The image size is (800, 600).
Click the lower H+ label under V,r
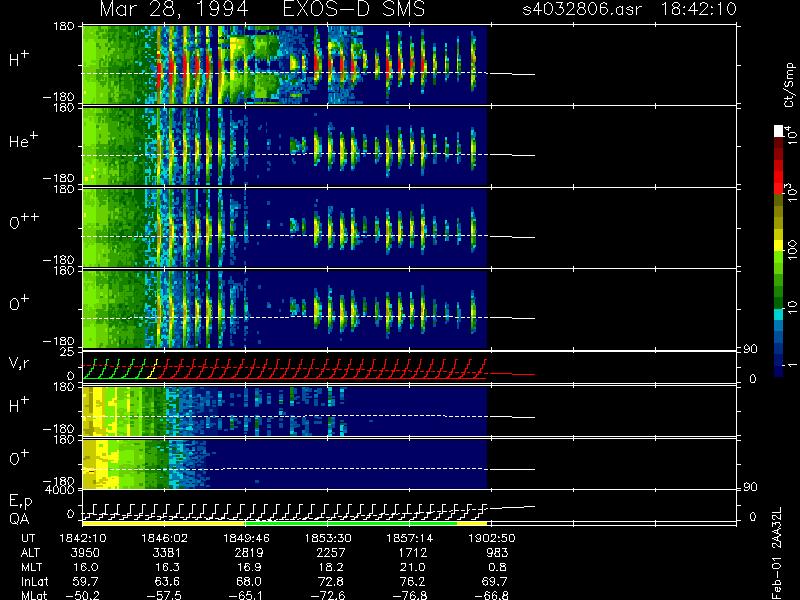pos(19,405)
